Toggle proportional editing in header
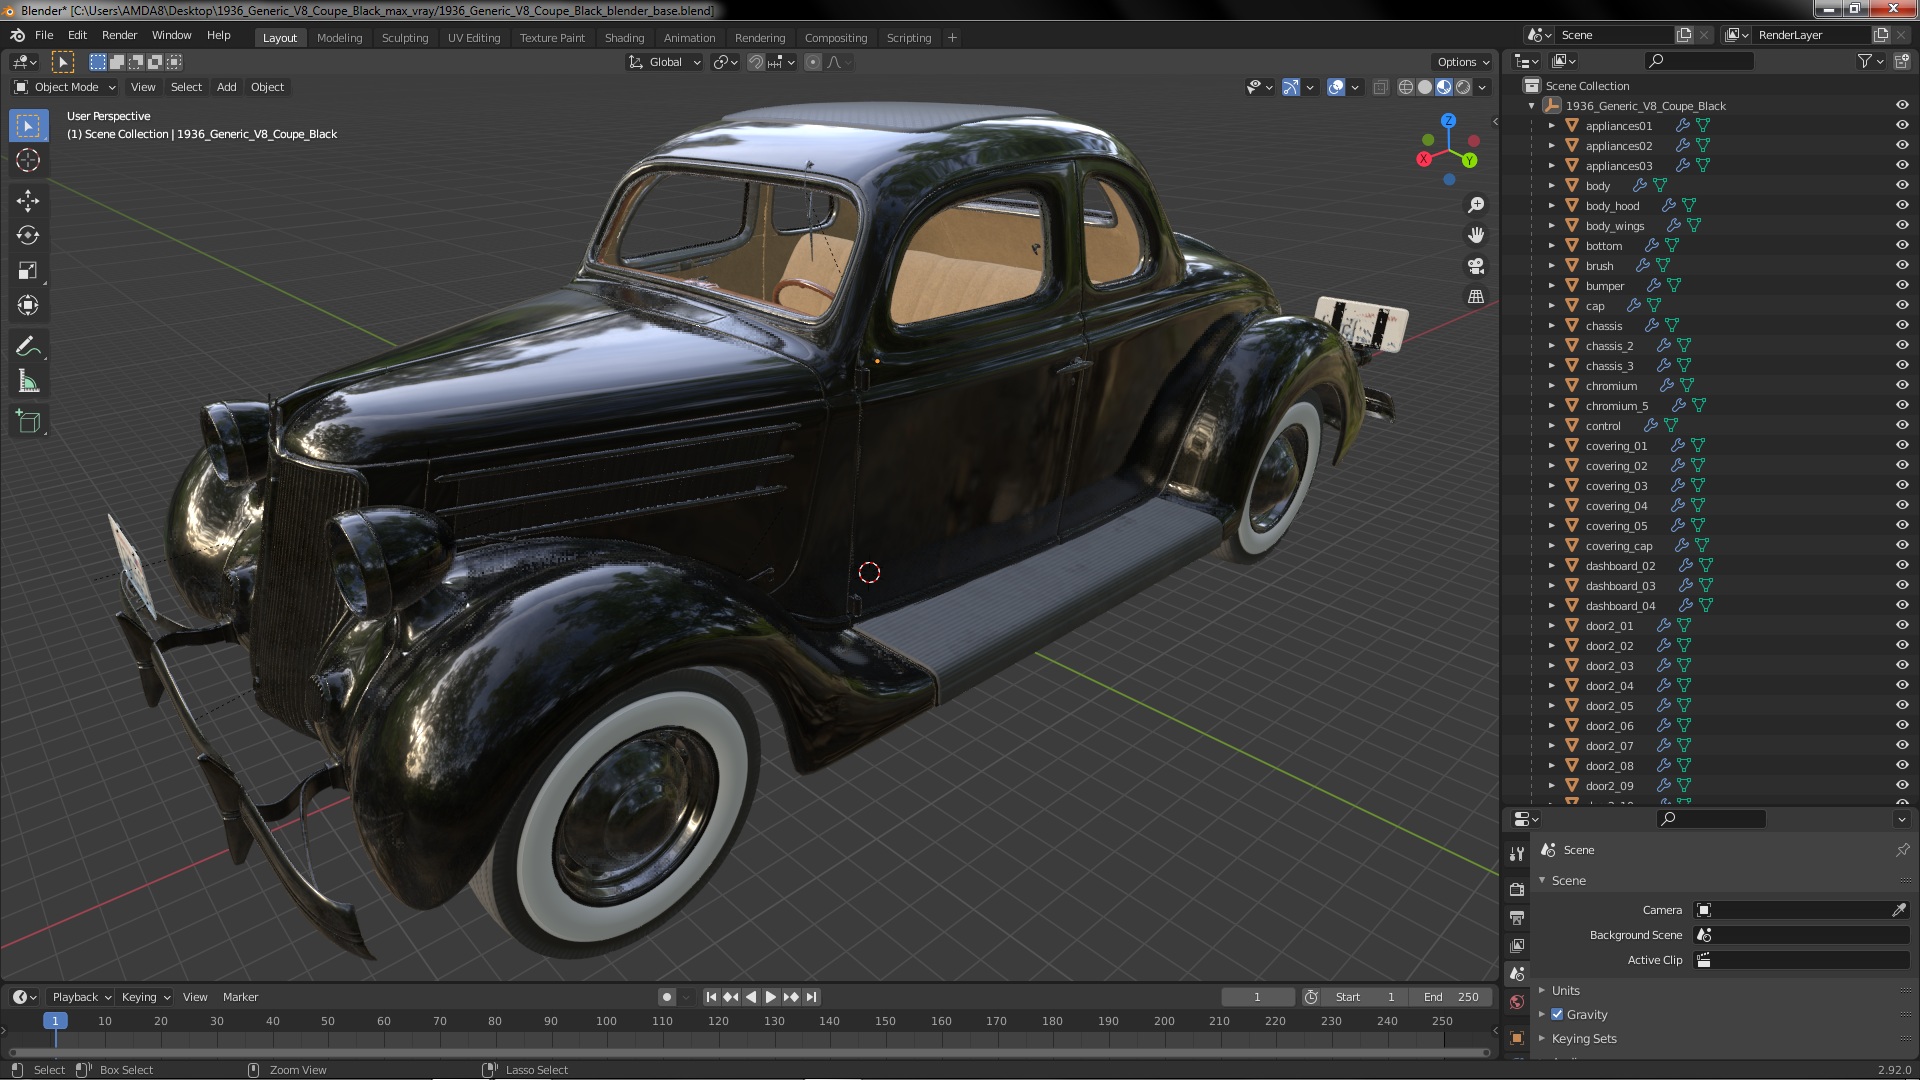 pyautogui.click(x=812, y=62)
